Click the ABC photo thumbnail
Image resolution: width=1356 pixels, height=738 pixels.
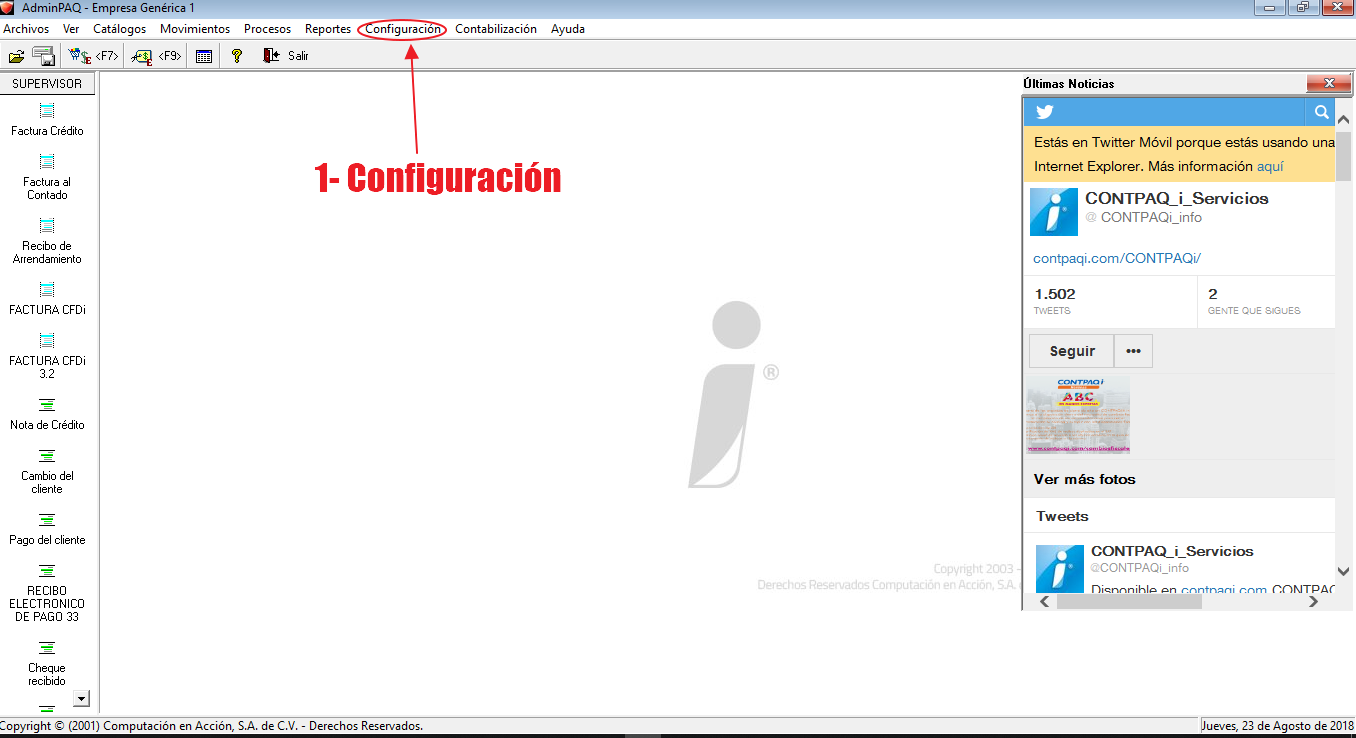[x=1078, y=414]
